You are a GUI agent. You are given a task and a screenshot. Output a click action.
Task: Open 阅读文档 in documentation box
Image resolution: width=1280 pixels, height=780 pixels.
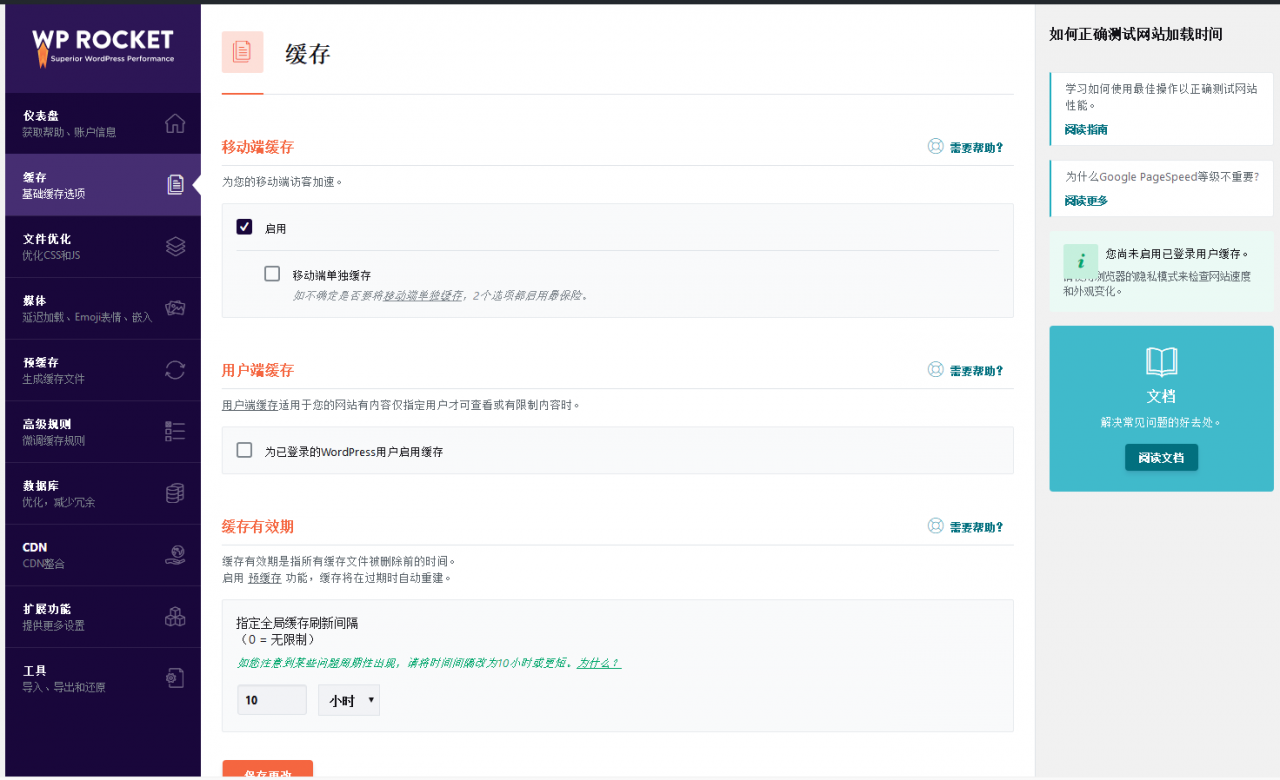[1161, 457]
